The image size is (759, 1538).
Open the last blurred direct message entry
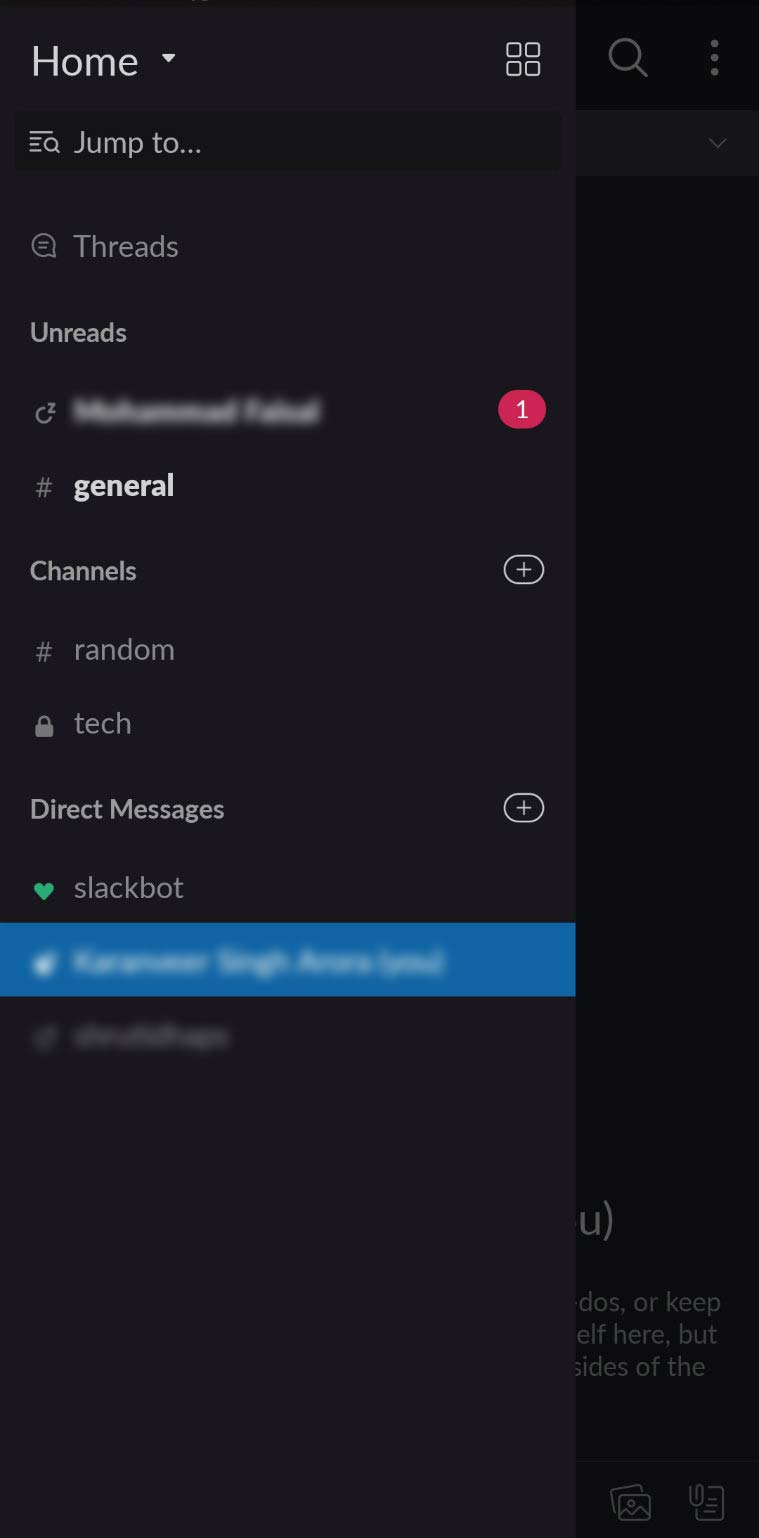[288, 1036]
